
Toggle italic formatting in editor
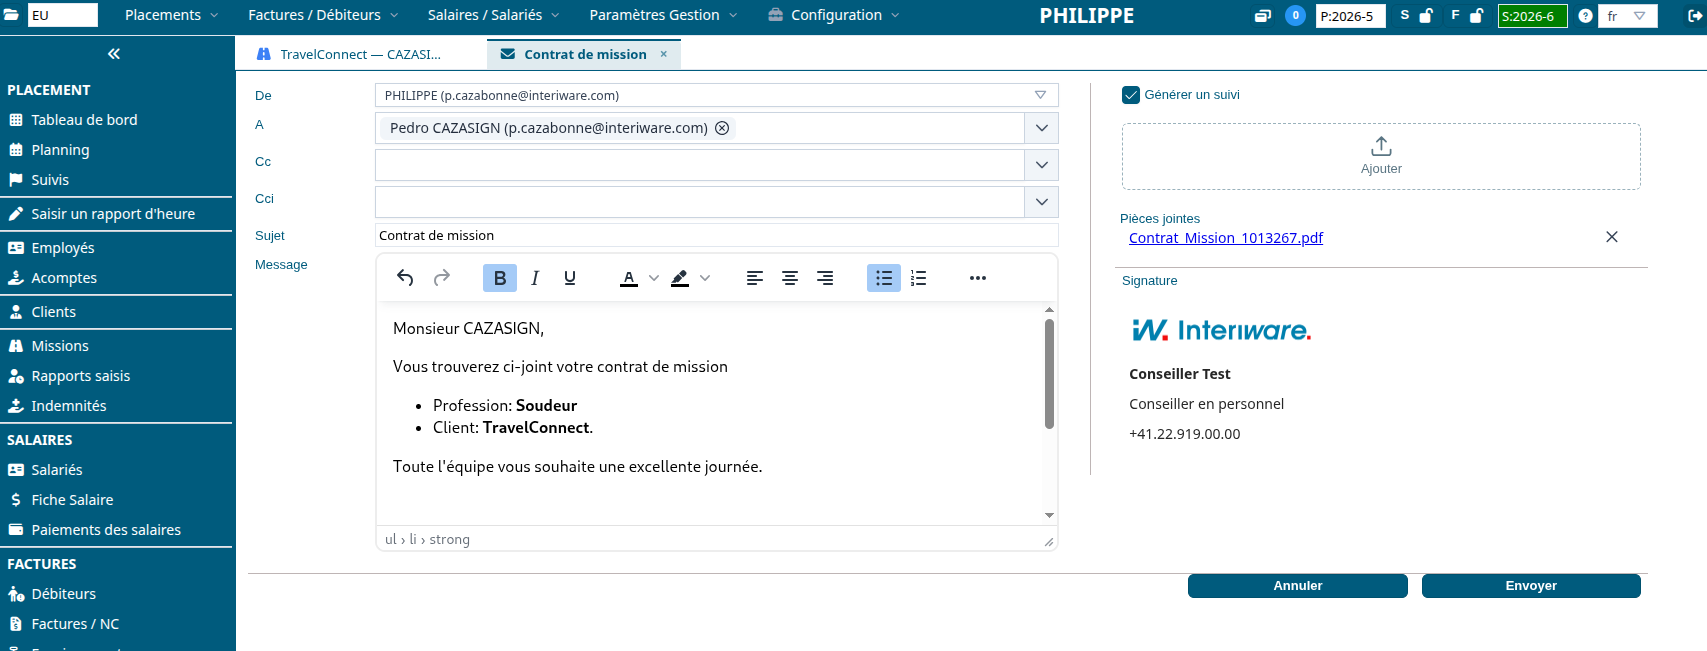click(x=535, y=278)
